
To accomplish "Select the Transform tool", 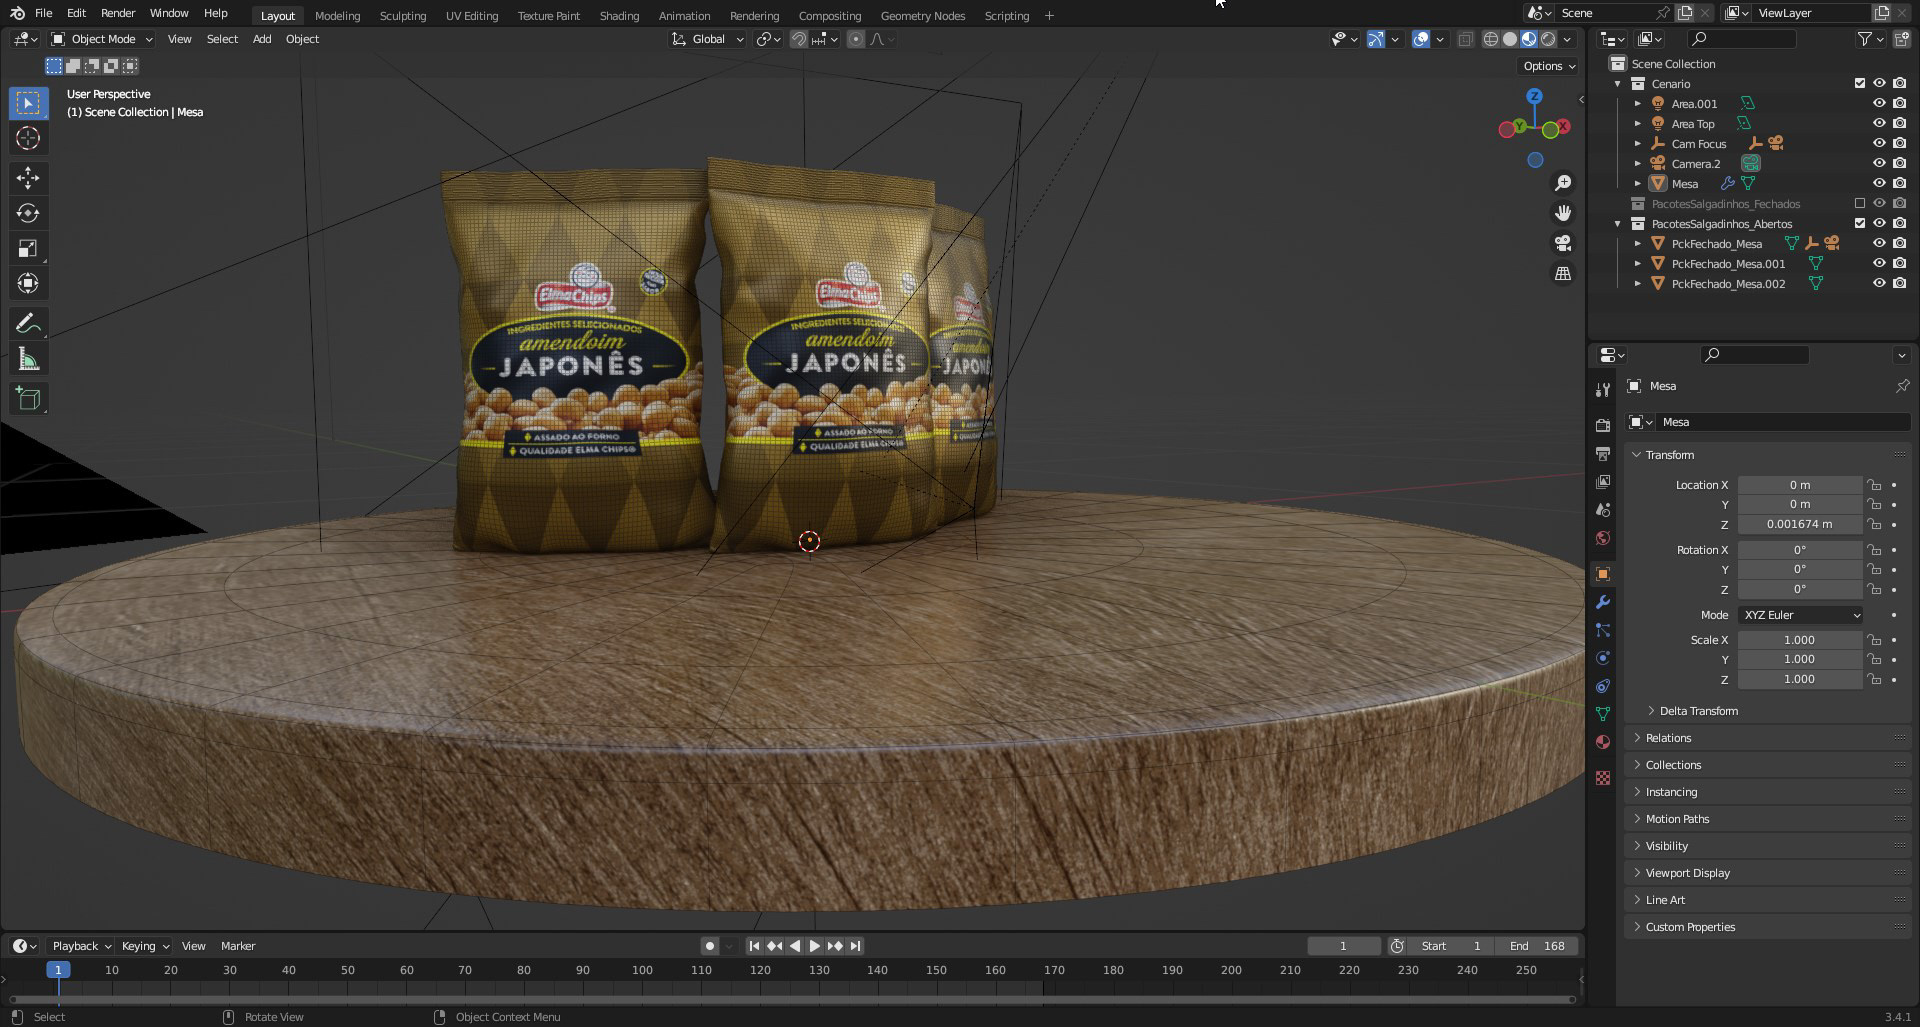I will [28, 283].
